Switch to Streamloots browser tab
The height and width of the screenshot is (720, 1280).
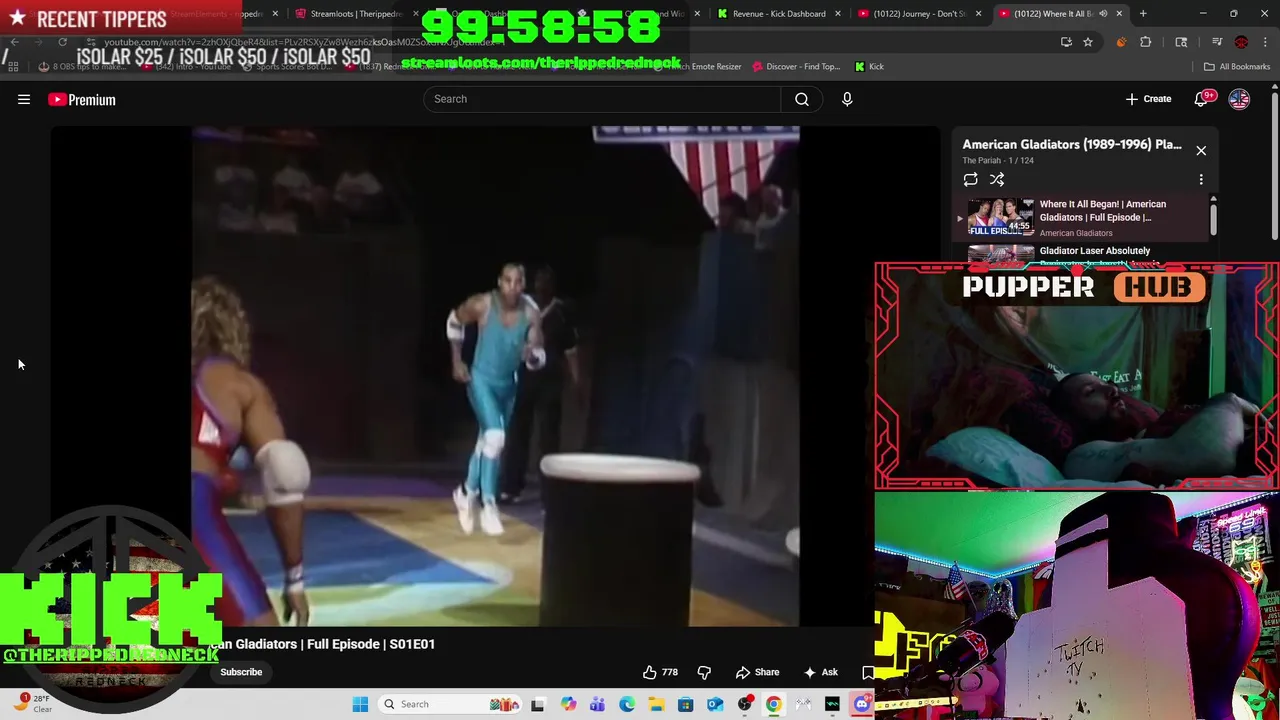point(355,14)
